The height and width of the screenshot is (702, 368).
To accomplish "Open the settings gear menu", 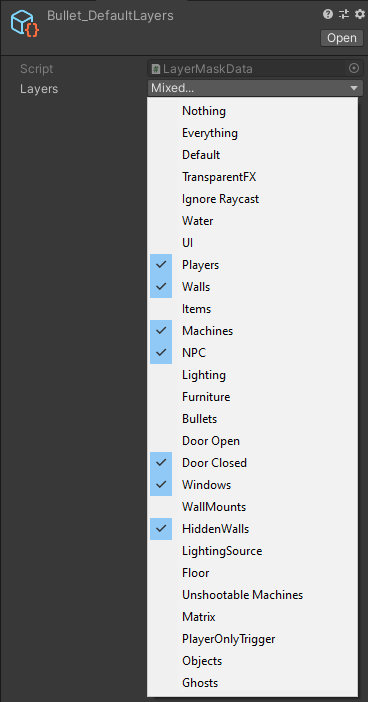I will pos(359,14).
